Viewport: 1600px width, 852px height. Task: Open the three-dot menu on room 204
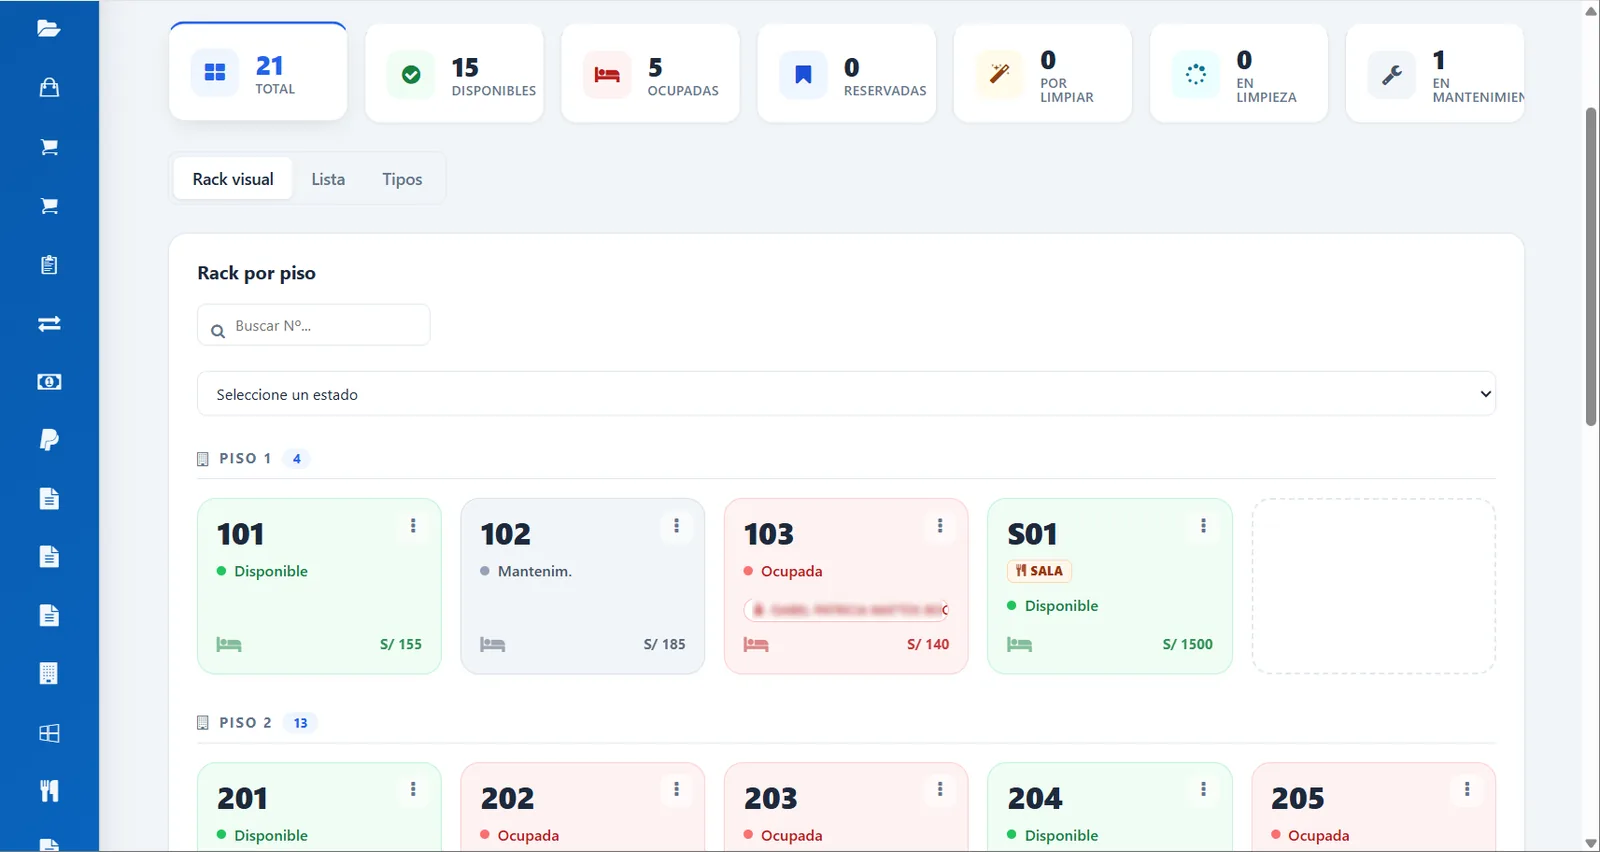click(x=1203, y=790)
